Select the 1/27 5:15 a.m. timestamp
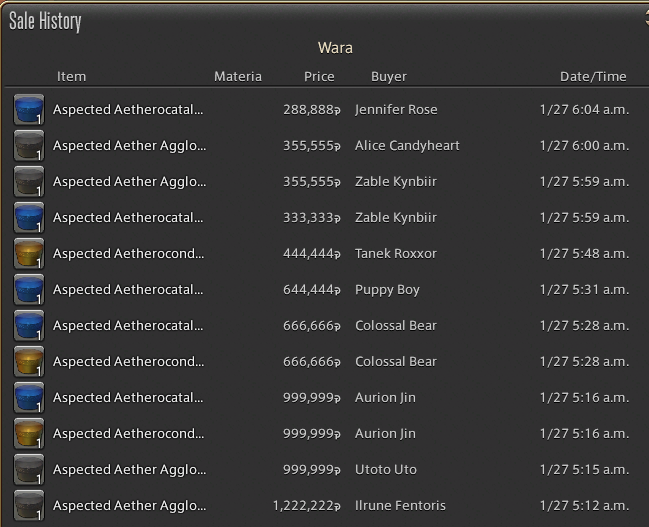This screenshot has width=649, height=527. coord(584,470)
